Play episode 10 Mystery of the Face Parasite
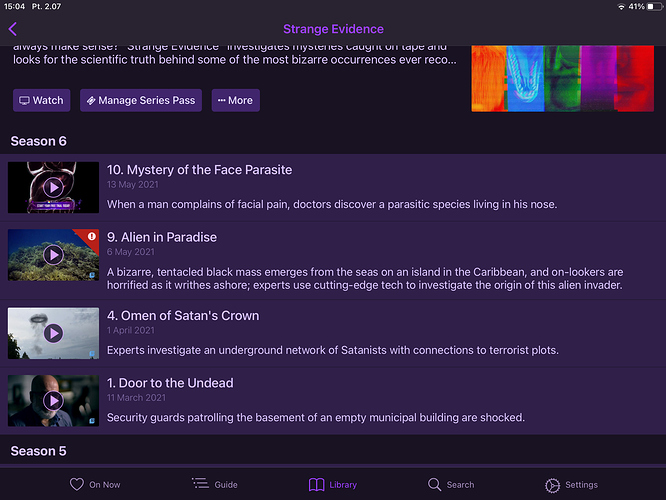666x500 pixels. [x=53, y=188]
